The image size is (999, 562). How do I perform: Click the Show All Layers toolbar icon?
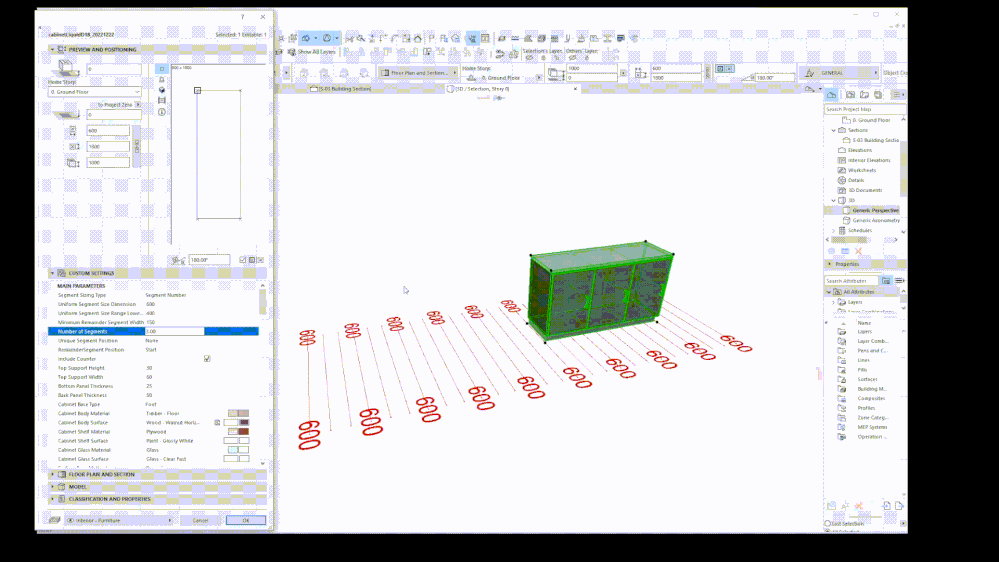click(x=292, y=52)
